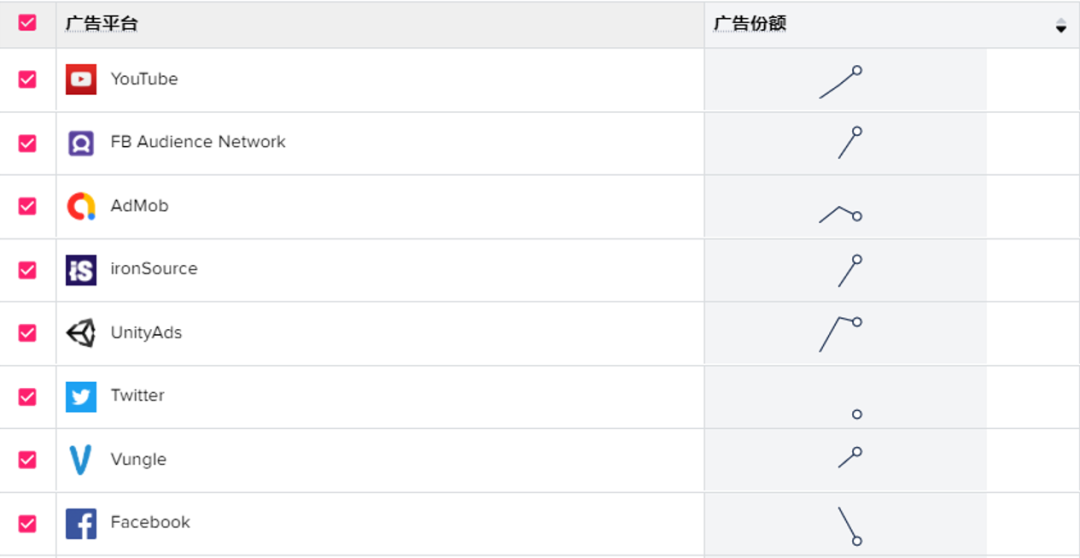Viewport: 1080px width, 558px height.
Task: Toggle the select-all checkbox in header
Action: pos(27,23)
